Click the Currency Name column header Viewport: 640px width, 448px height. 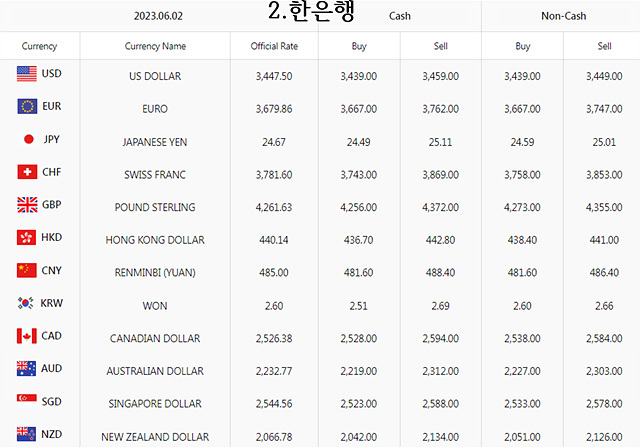coord(155,46)
